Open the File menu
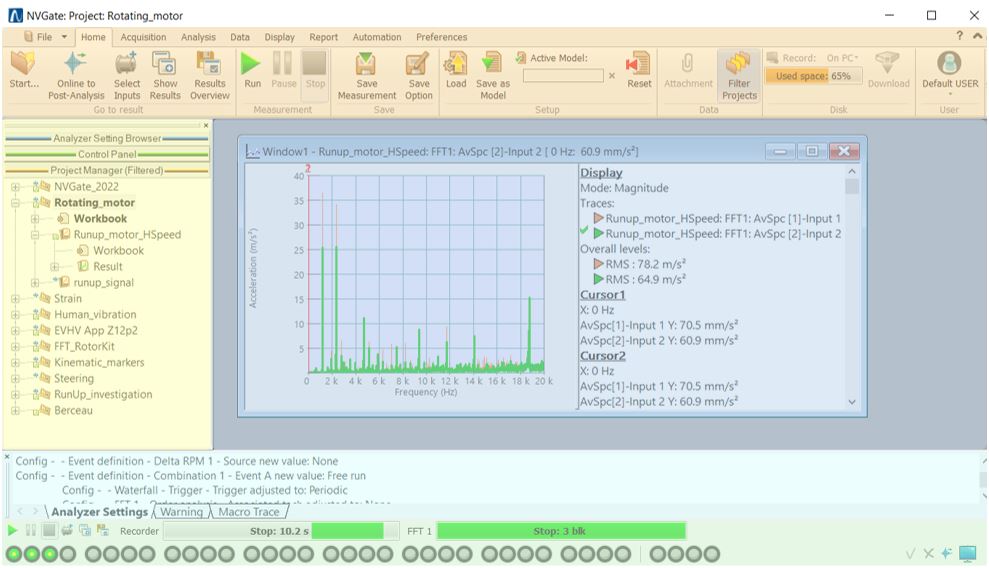The width and height of the screenshot is (989, 568). 45,37
